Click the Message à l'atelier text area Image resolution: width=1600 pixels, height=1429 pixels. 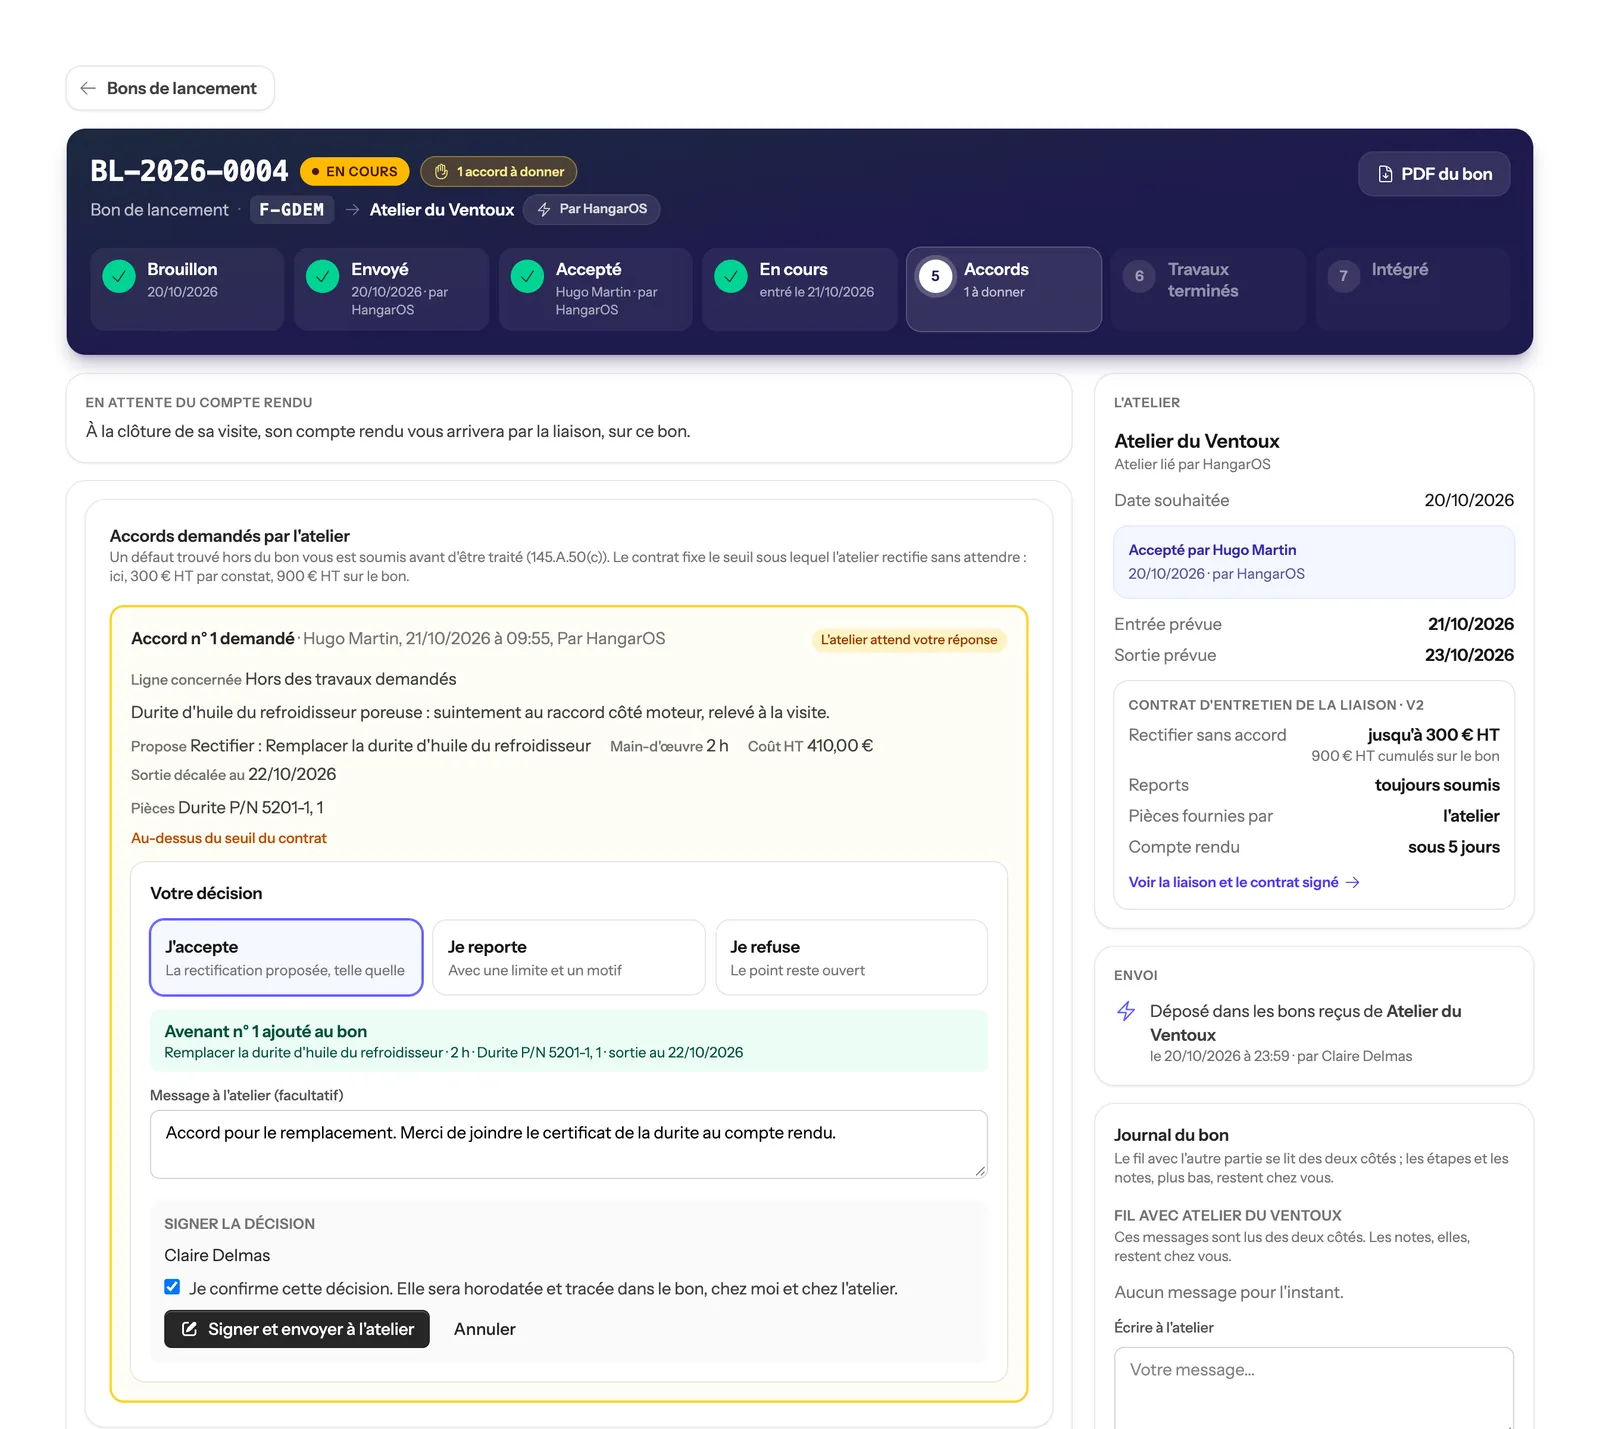click(x=569, y=1144)
